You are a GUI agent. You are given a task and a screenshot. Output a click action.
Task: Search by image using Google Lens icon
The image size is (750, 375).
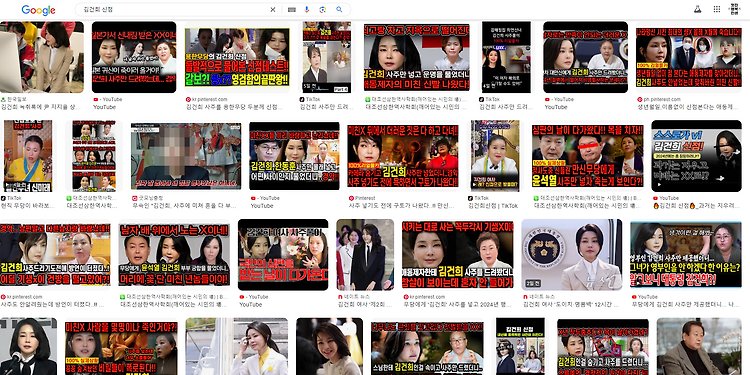(323, 10)
